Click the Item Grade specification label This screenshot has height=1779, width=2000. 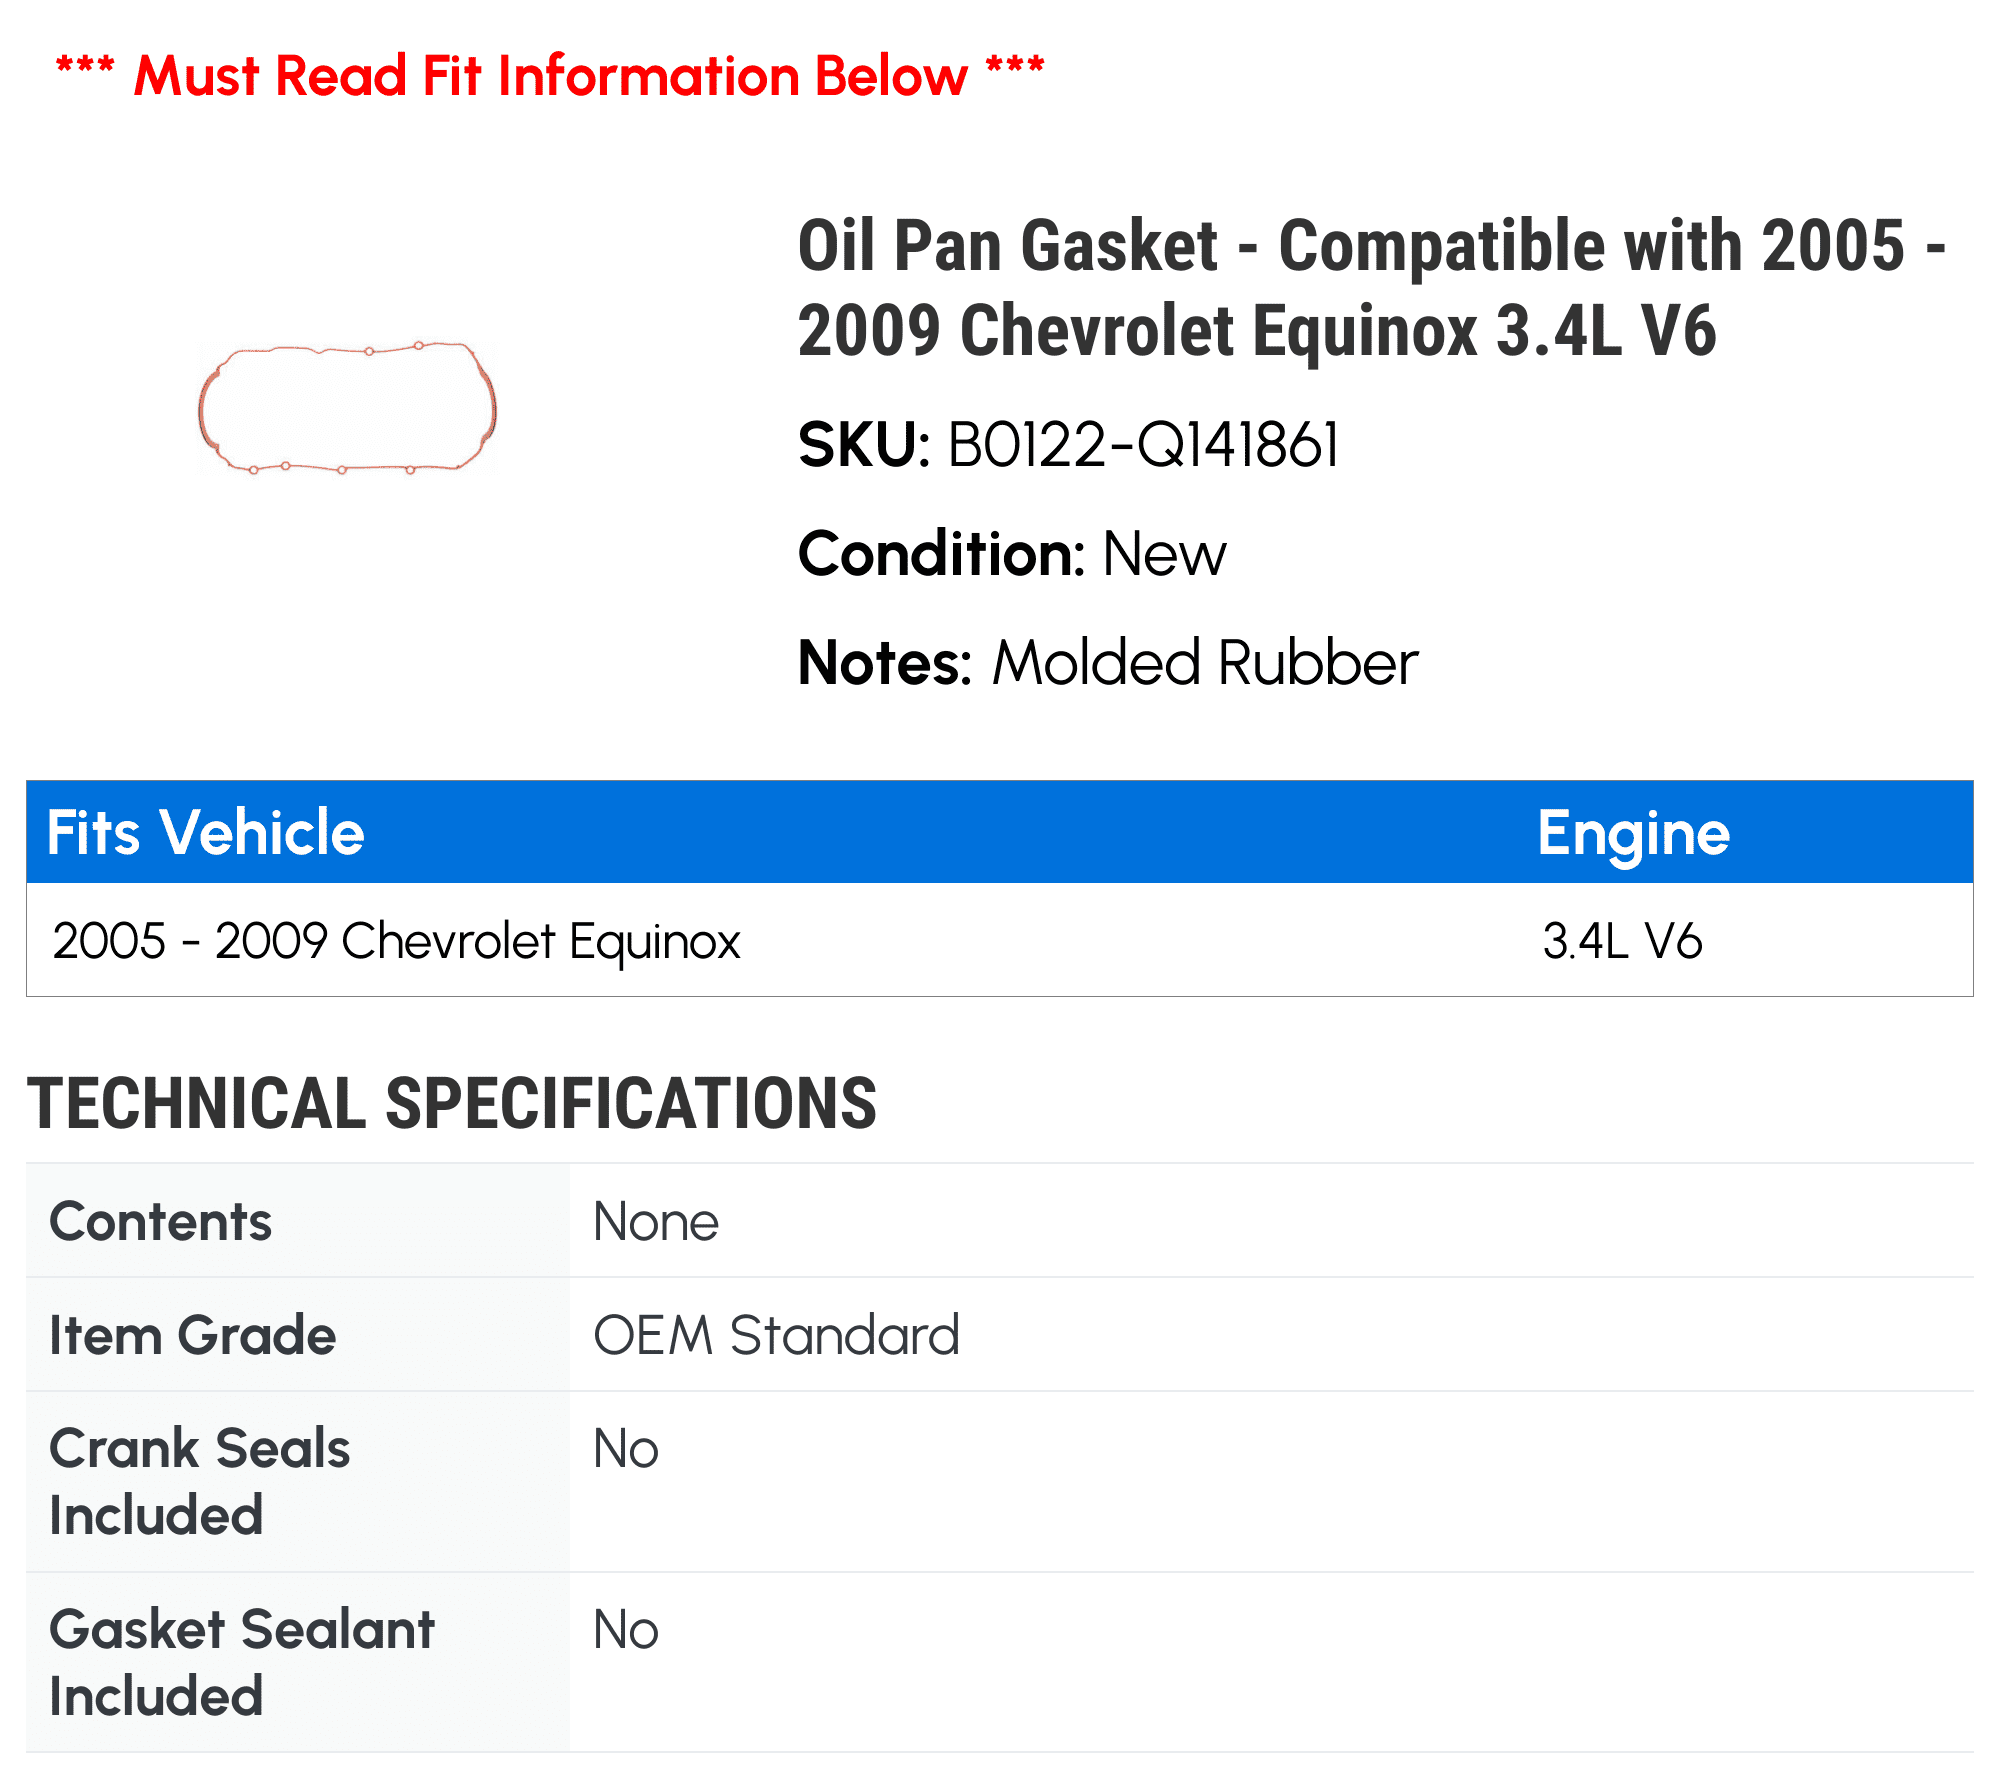coord(193,1335)
